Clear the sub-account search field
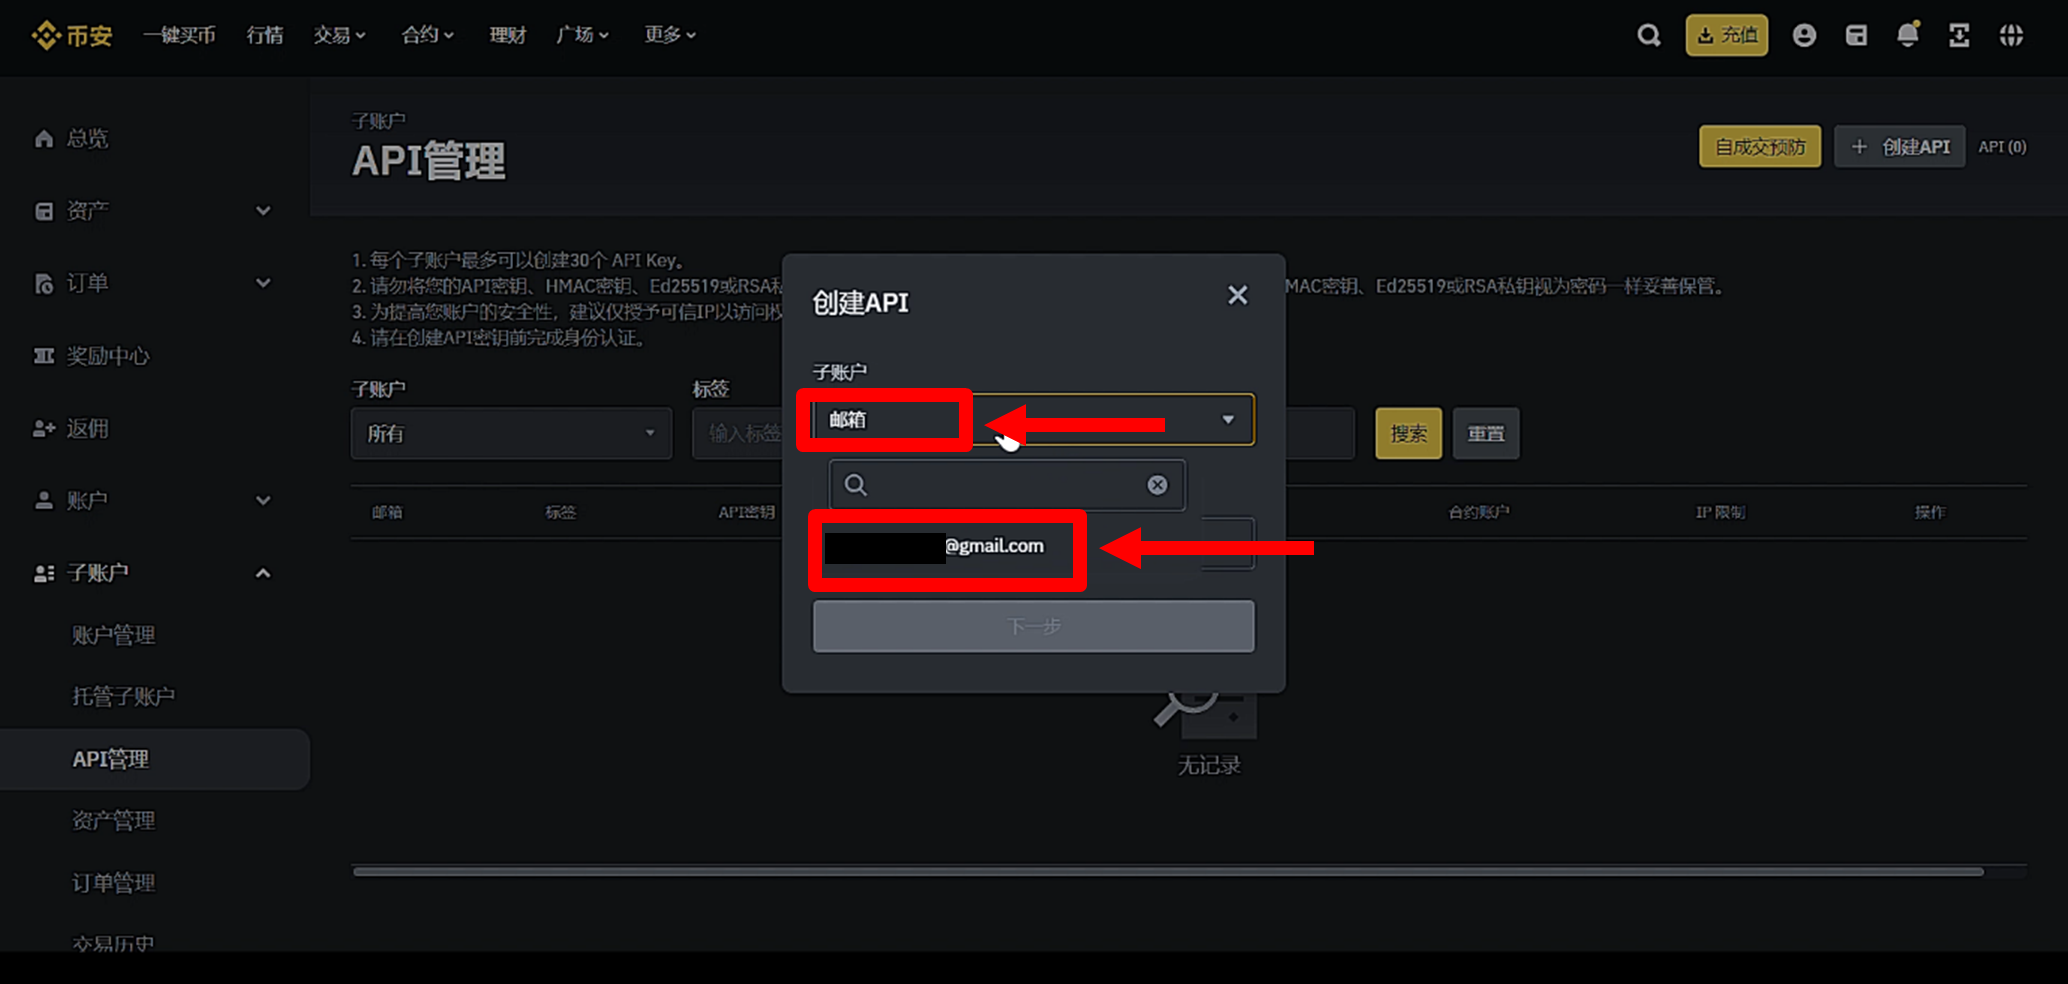 click(x=1157, y=485)
